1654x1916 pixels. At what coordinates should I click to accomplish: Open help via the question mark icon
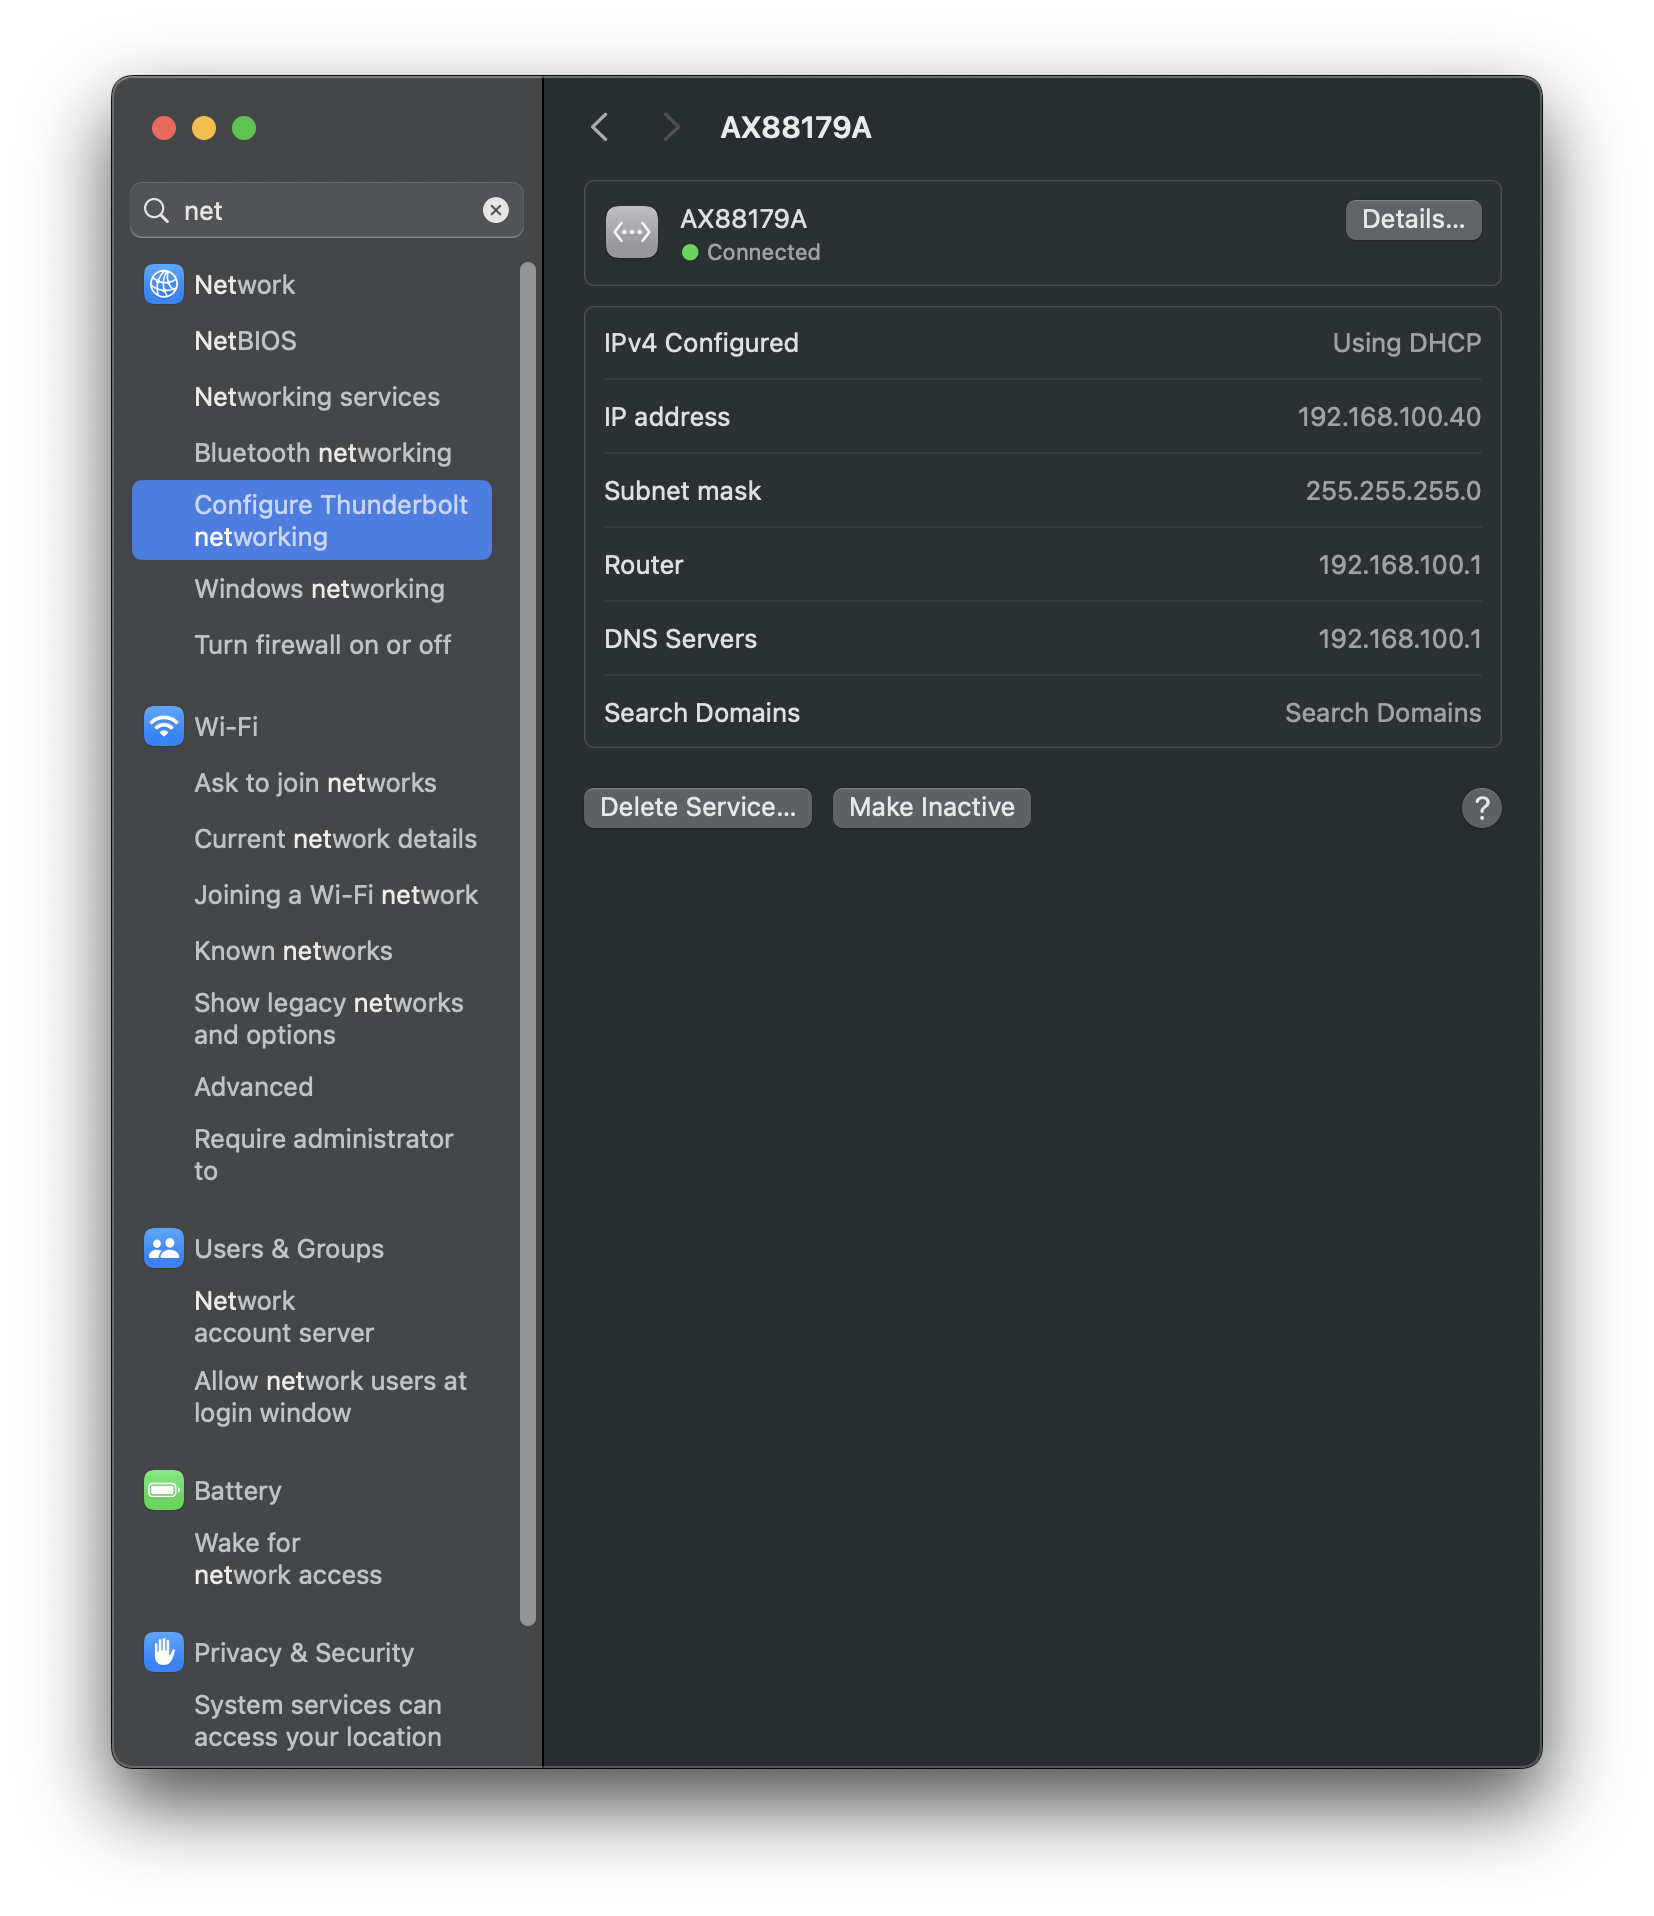pos(1482,807)
